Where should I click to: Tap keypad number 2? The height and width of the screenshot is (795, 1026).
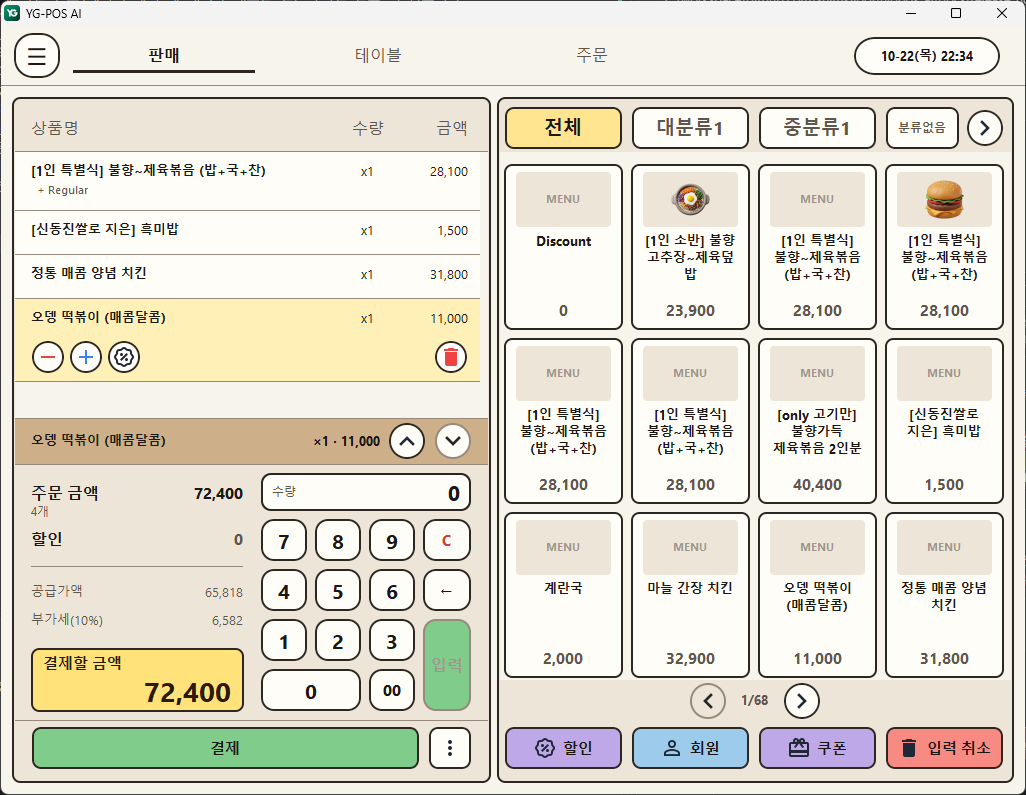point(338,641)
